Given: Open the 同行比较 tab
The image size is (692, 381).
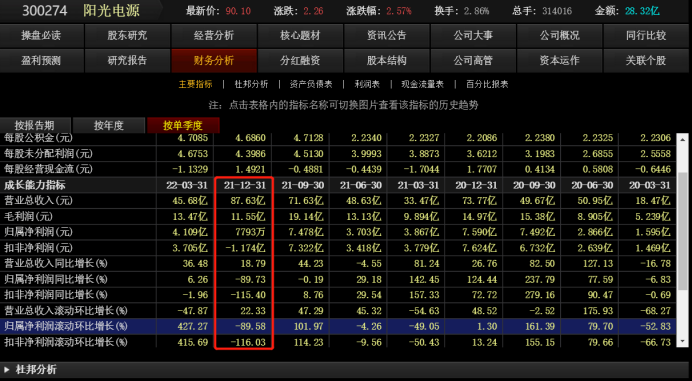Looking at the screenshot, I should (646, 35).
